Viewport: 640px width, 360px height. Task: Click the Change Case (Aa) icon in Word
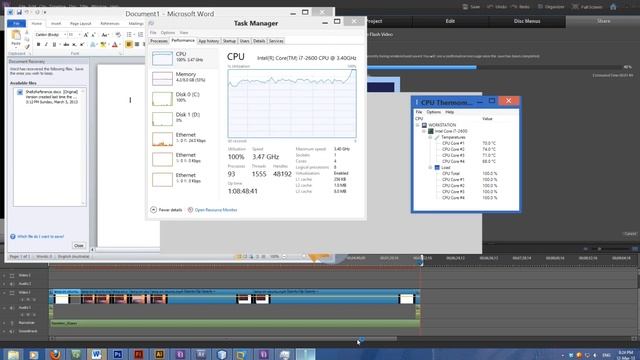104,35
